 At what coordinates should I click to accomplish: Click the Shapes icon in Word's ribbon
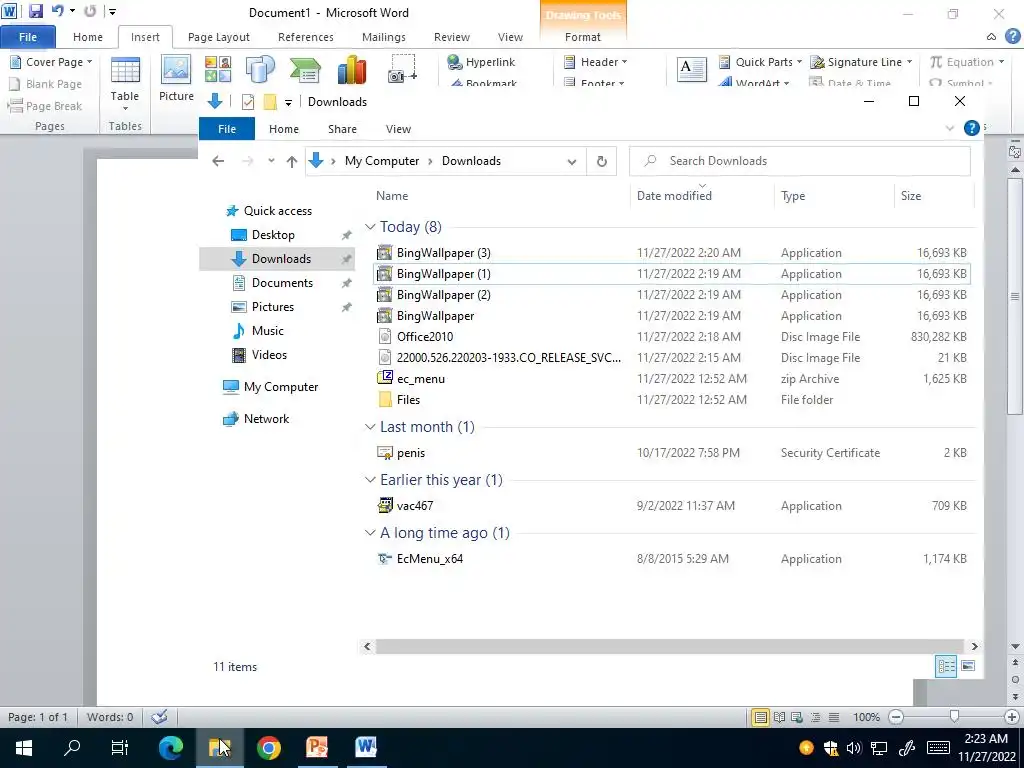click(x=260, y=69)
